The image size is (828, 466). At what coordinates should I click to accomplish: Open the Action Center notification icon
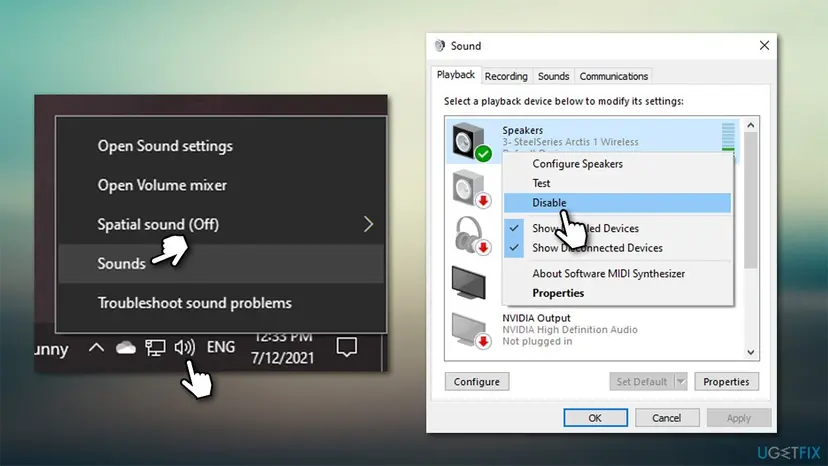click(346, 347)
